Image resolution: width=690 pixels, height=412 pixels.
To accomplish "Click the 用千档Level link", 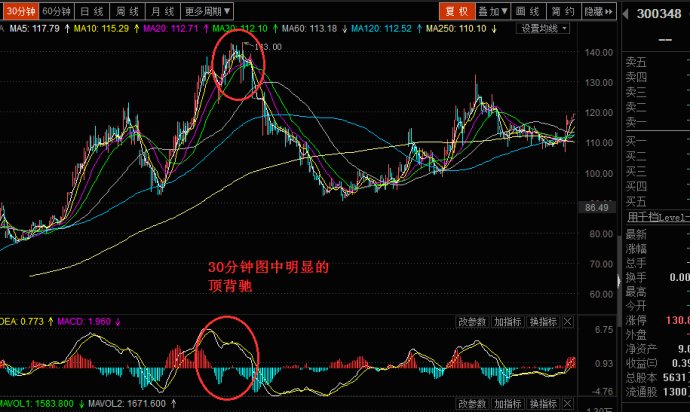I will click(658, 217).
